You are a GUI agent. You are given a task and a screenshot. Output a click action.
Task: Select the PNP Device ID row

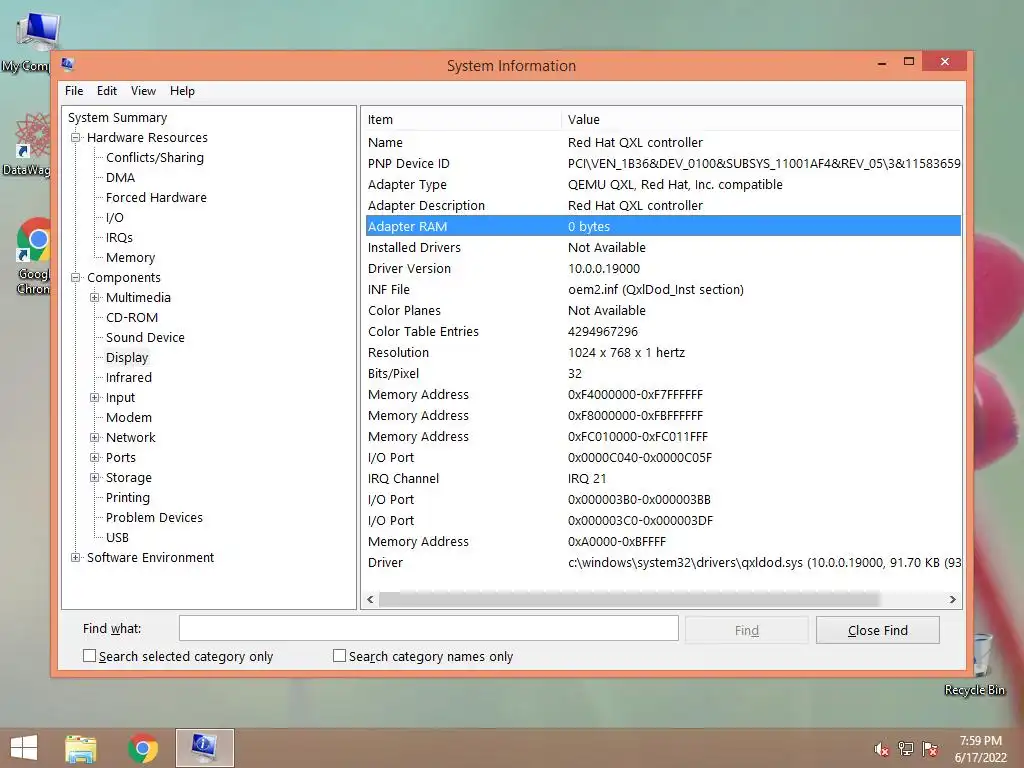tap(663, 163)
